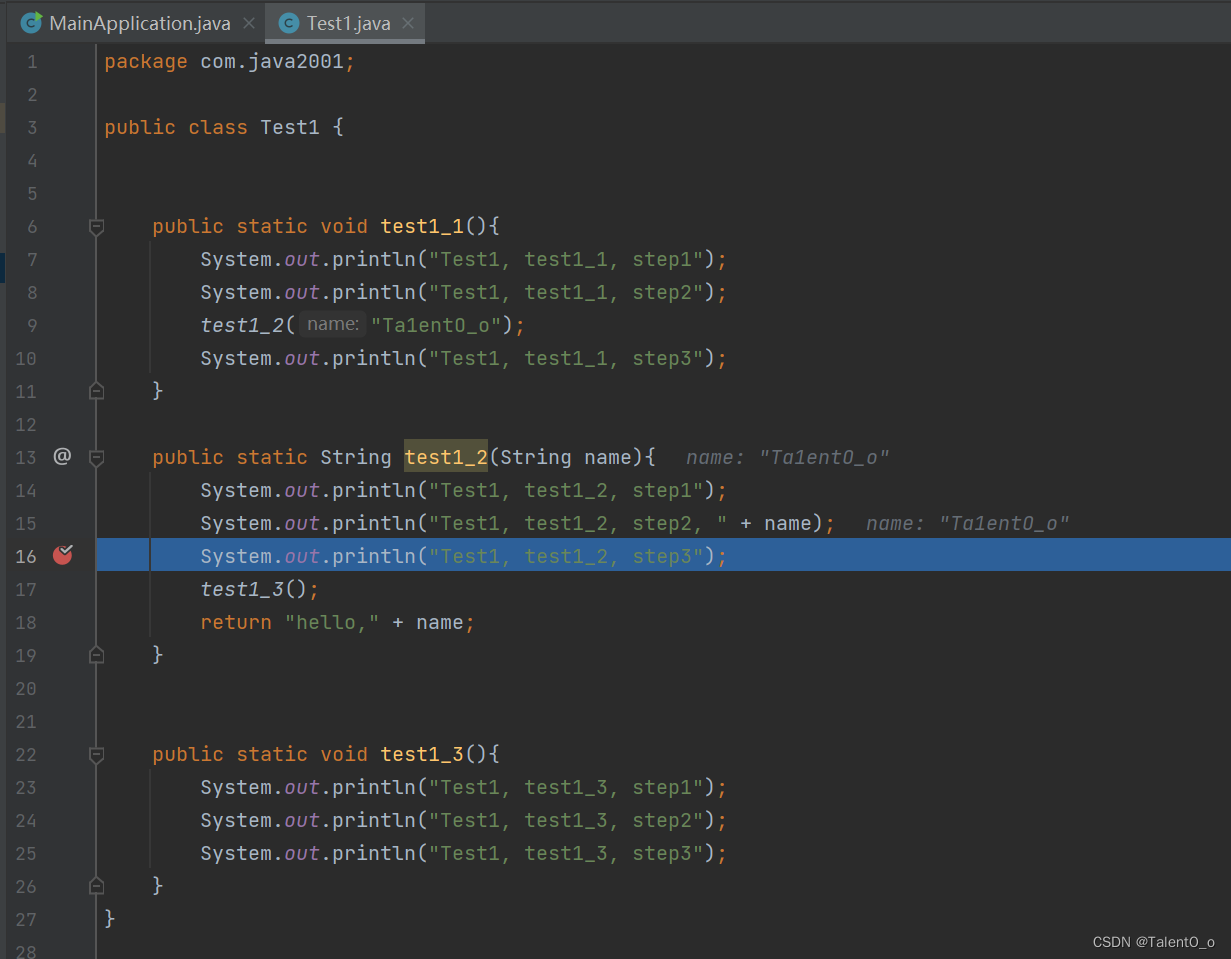Switch to the MainApplication.java tab
This screenshot has width=1231, height=959.
click(139, 23)
